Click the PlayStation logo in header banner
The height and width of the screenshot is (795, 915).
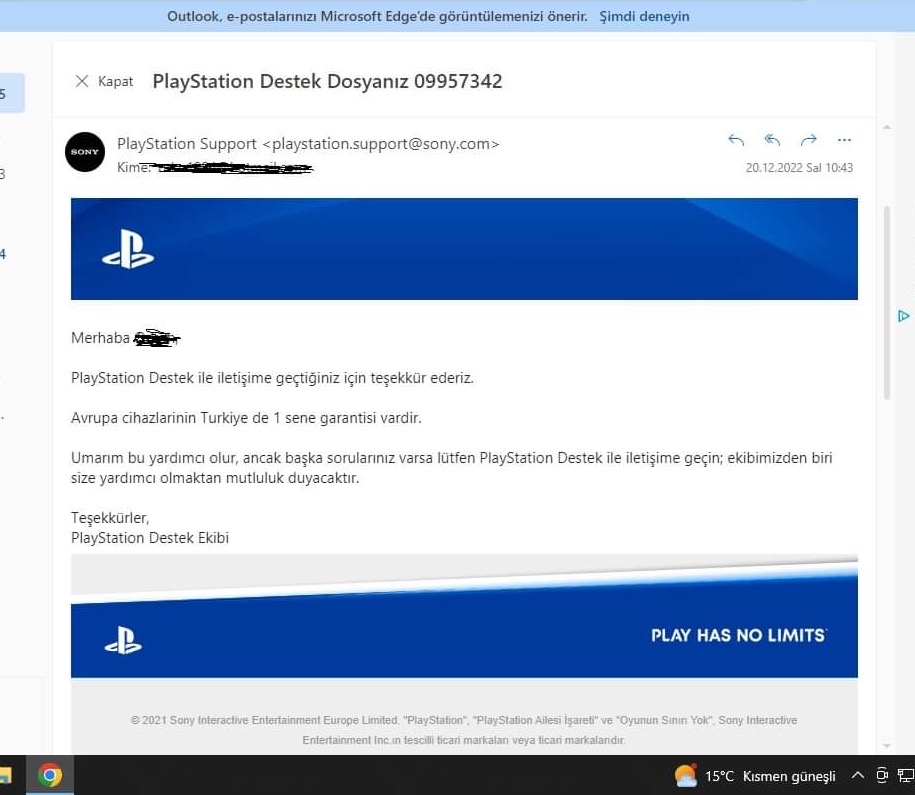click(128, 249)
